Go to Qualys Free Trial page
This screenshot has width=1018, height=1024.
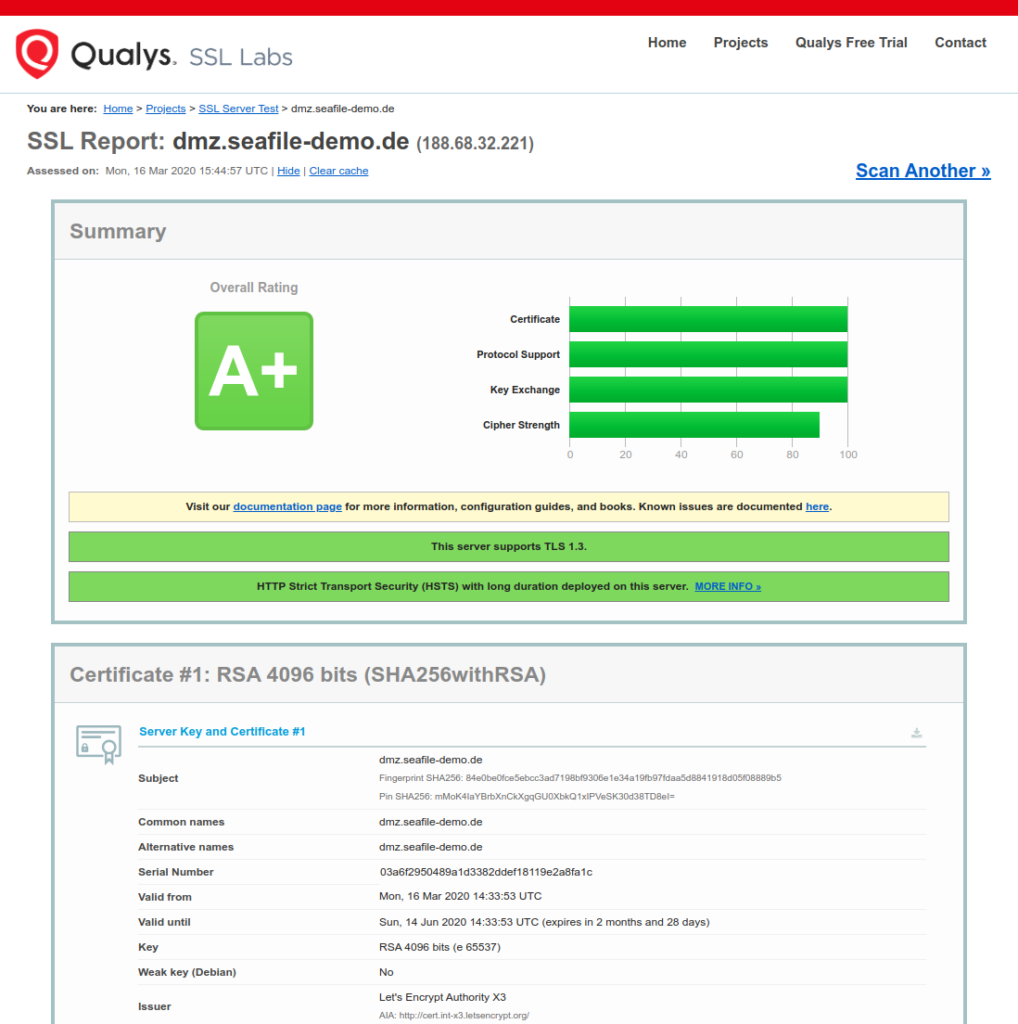[x=851, y=43]
